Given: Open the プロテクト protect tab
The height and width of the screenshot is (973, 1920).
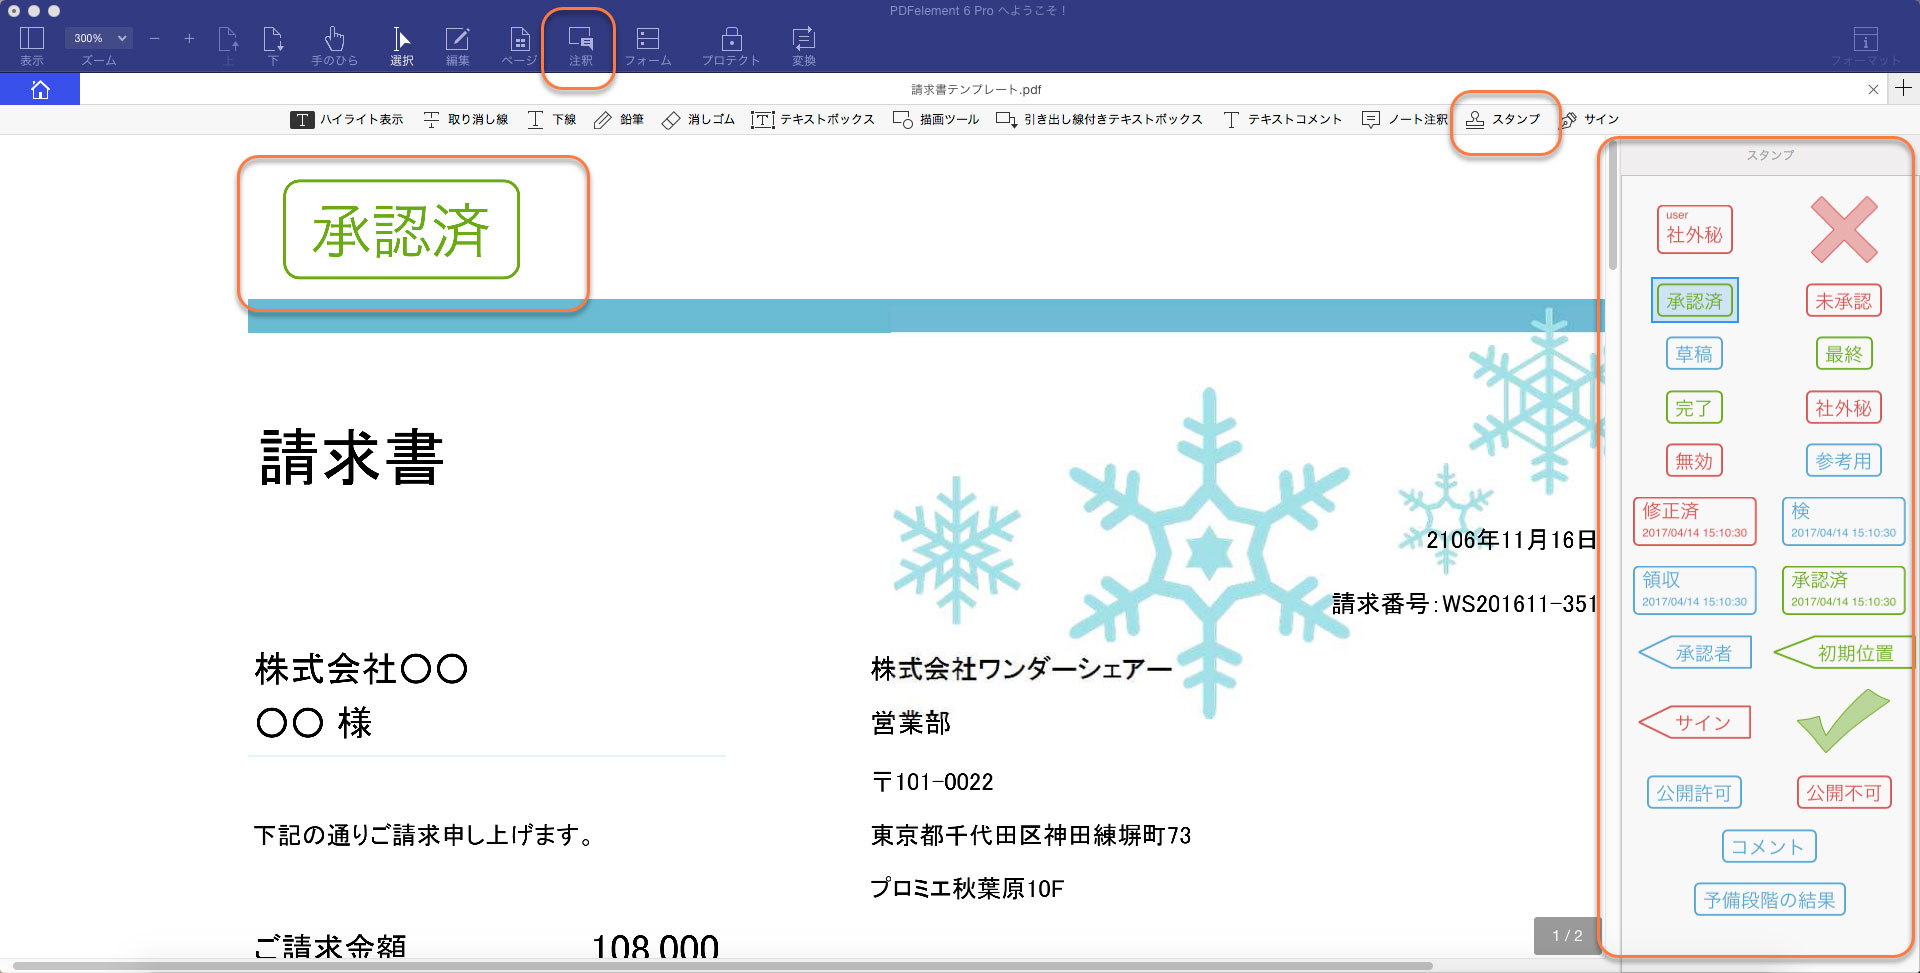Looking at the screenshot, I should (x=731, y=46).
